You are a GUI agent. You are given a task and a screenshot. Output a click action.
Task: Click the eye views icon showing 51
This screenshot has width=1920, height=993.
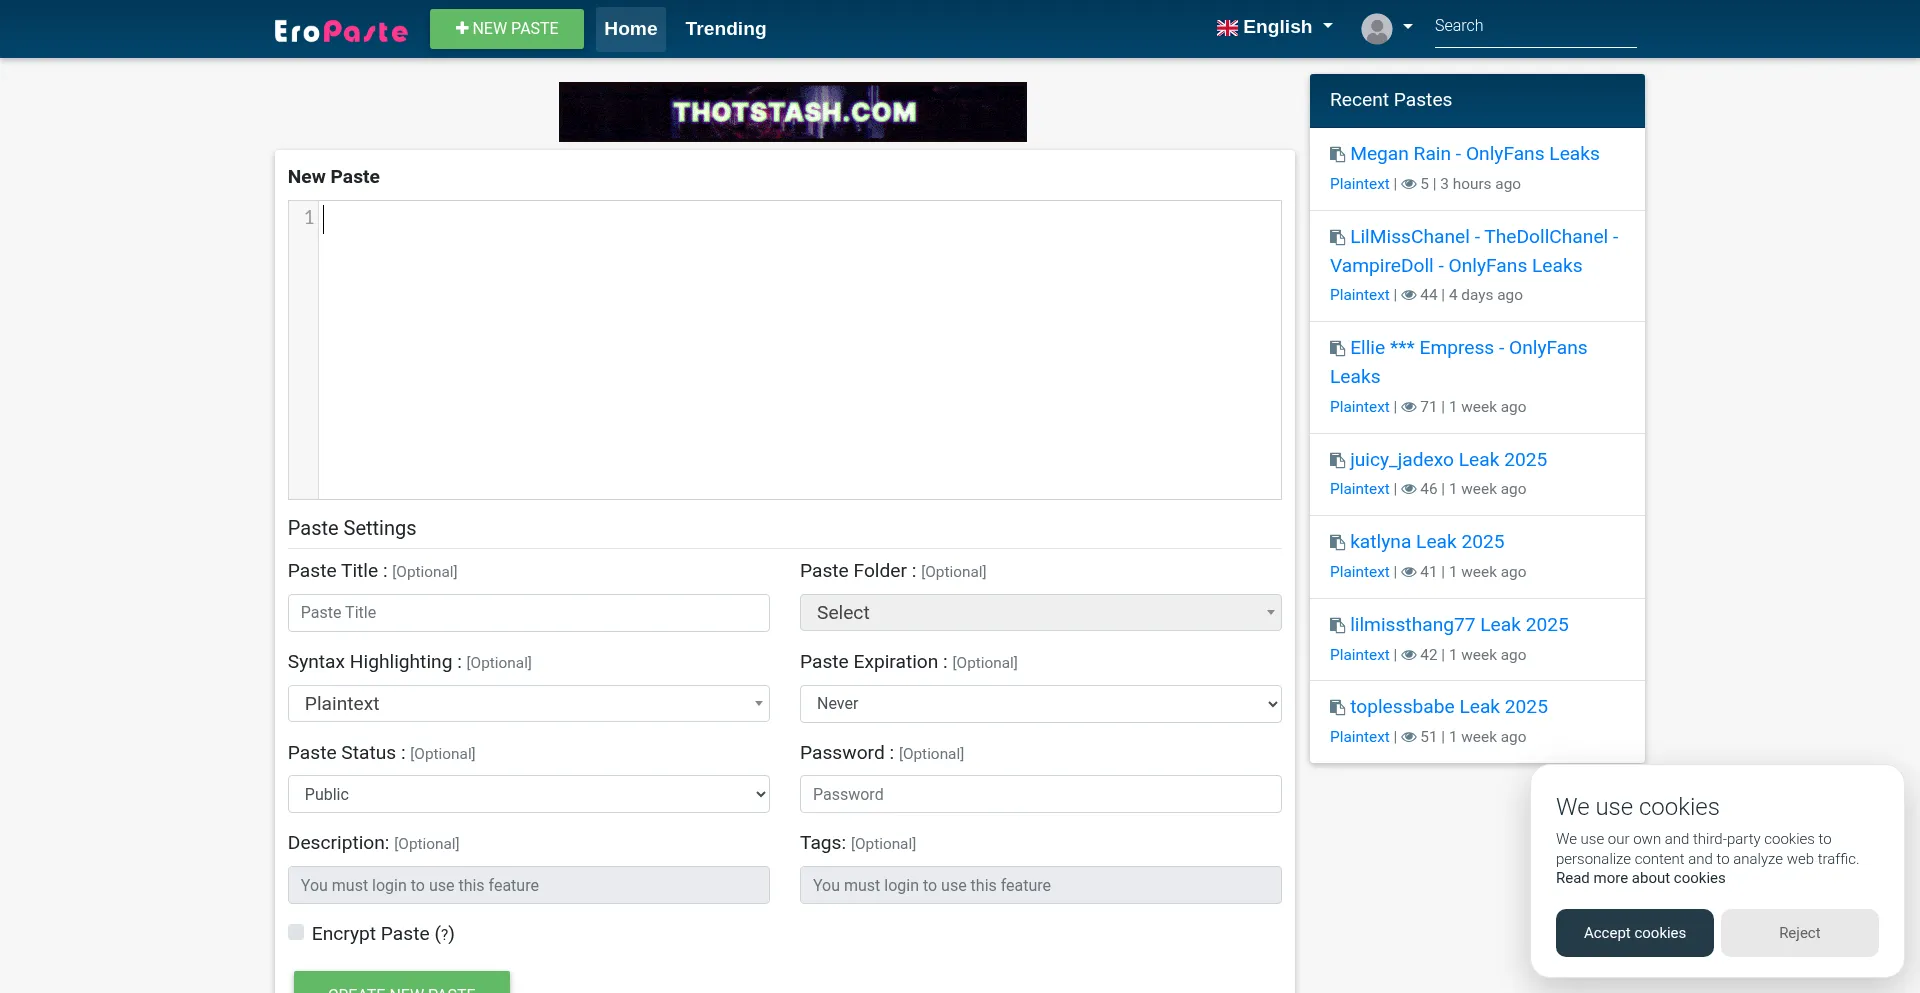coord(1409,737)
